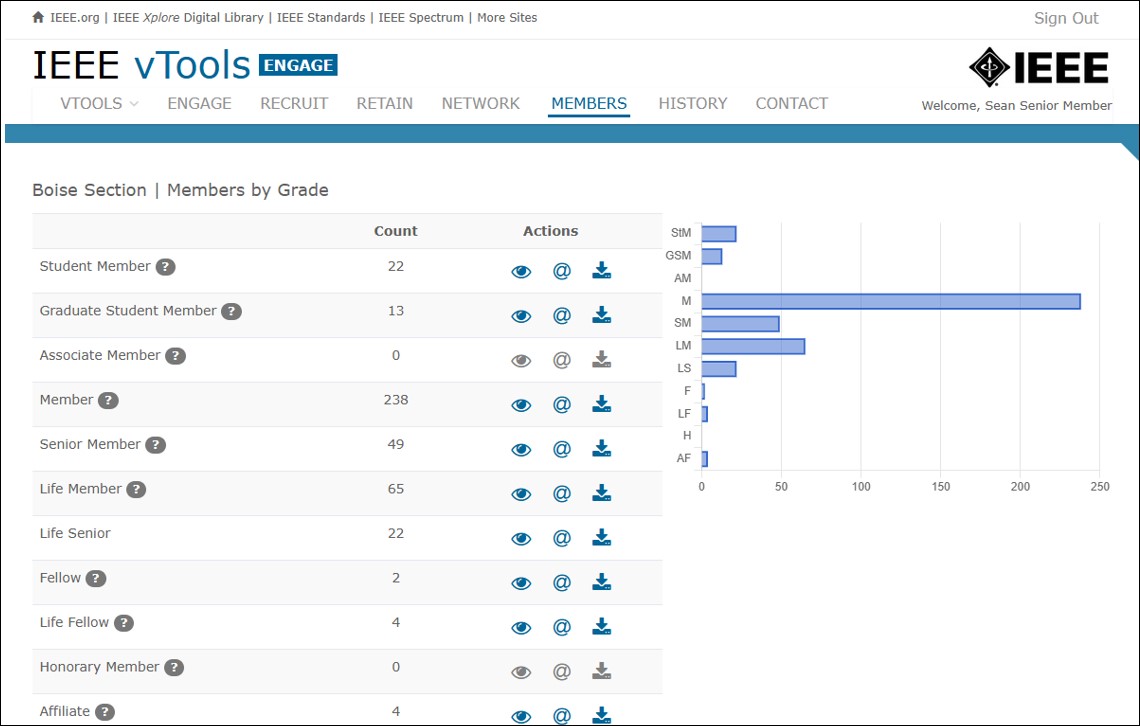Open help for Affiliate grade

pyautogui.click(x=105, y=711)
